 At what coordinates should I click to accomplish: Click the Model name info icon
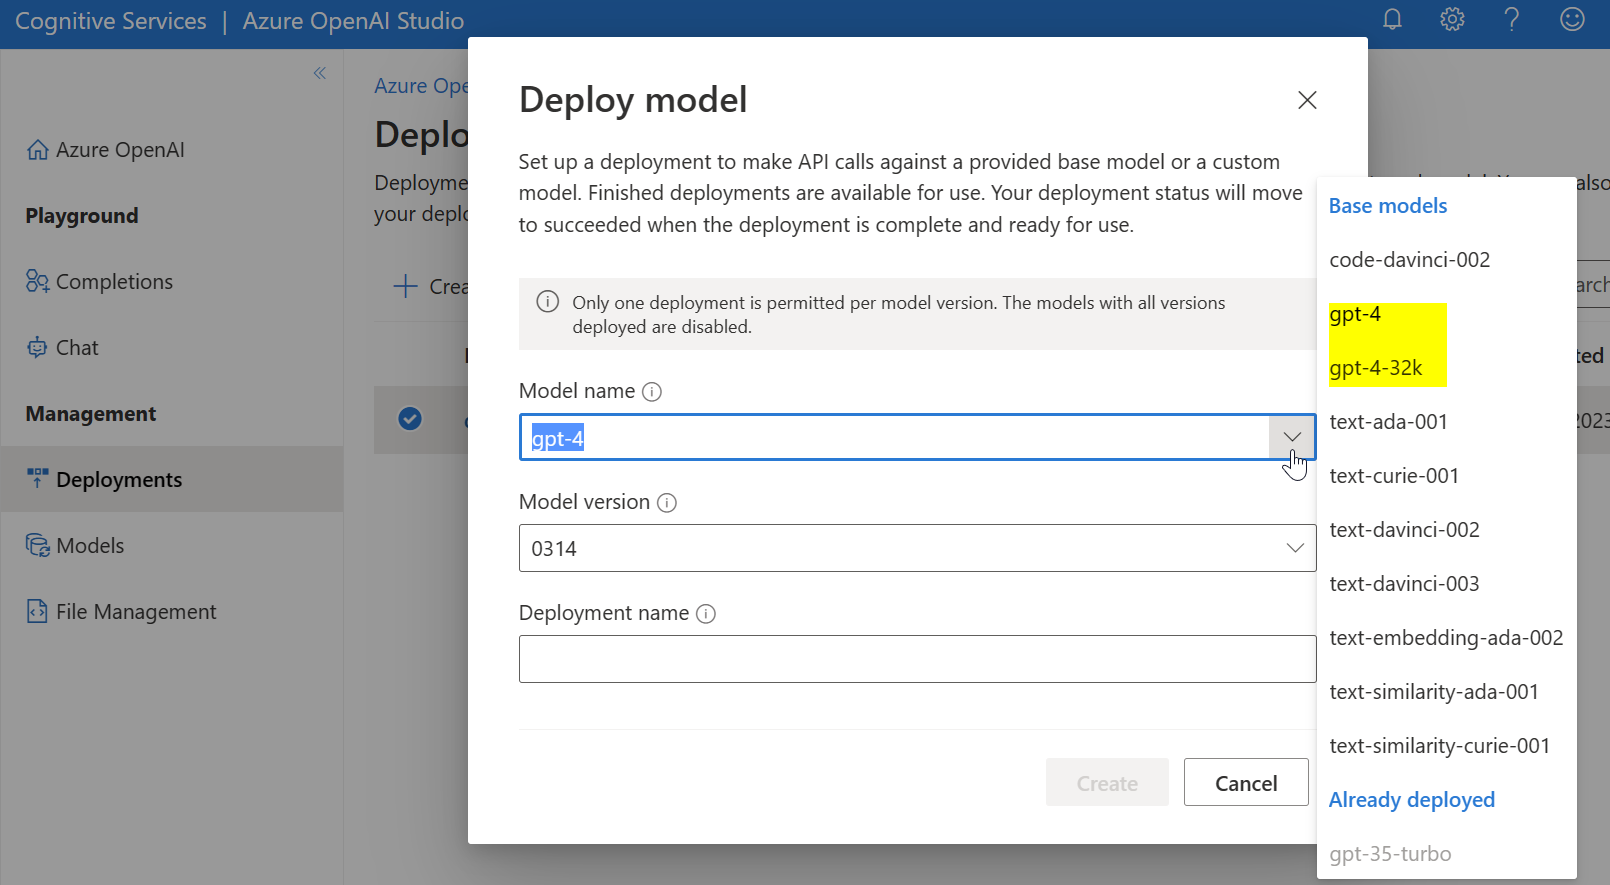coord(652,392)
